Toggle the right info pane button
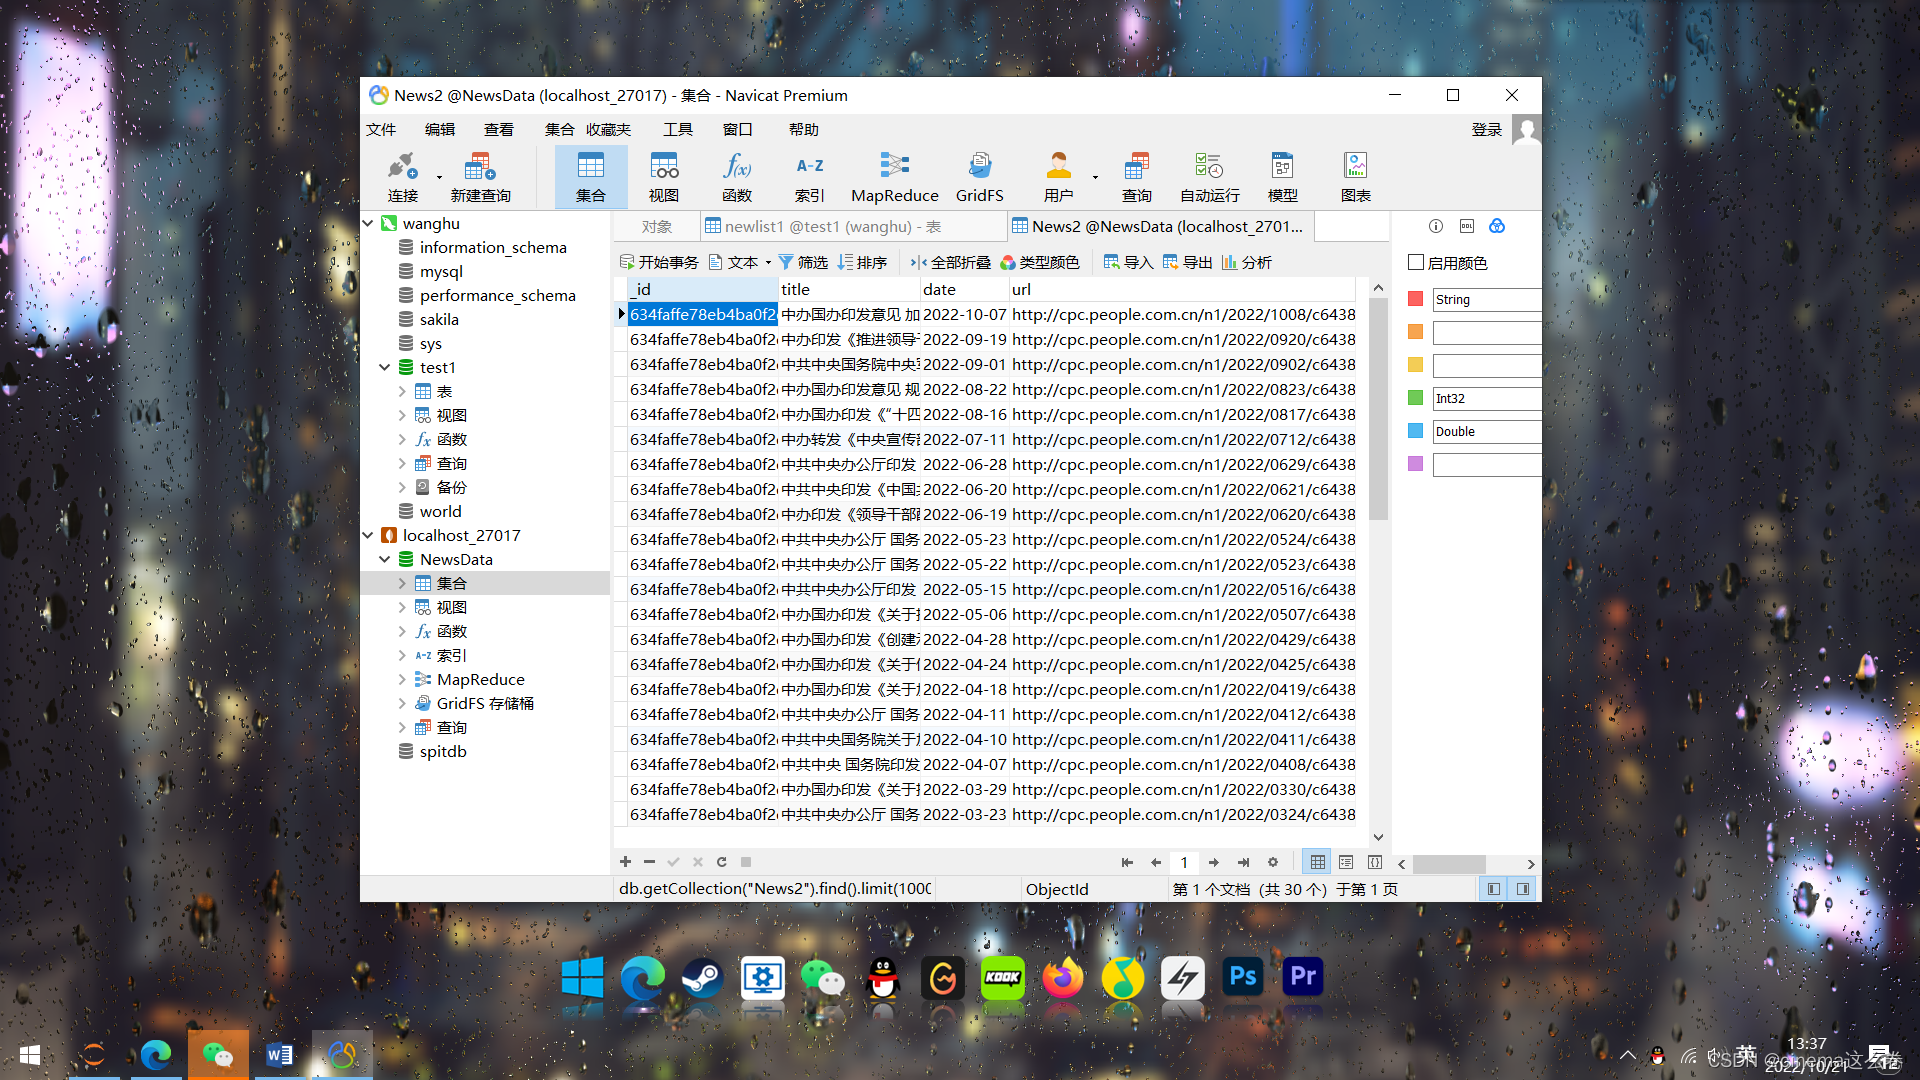 pos(1523,889)
